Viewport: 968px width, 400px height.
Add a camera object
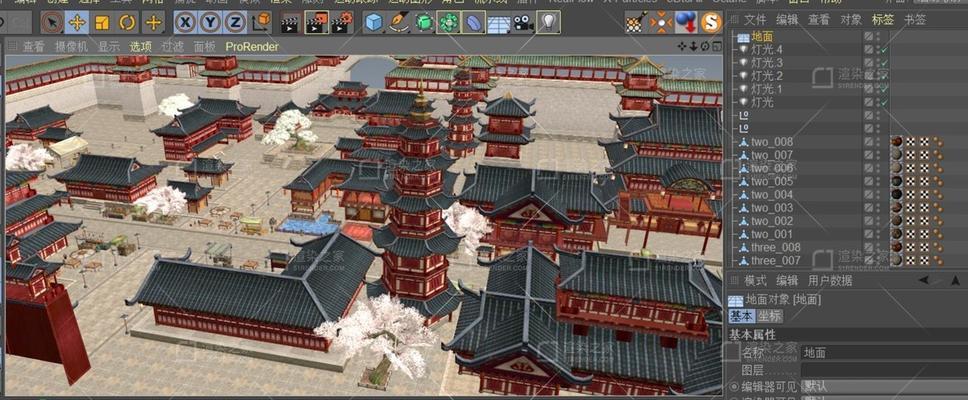(524, 23)
